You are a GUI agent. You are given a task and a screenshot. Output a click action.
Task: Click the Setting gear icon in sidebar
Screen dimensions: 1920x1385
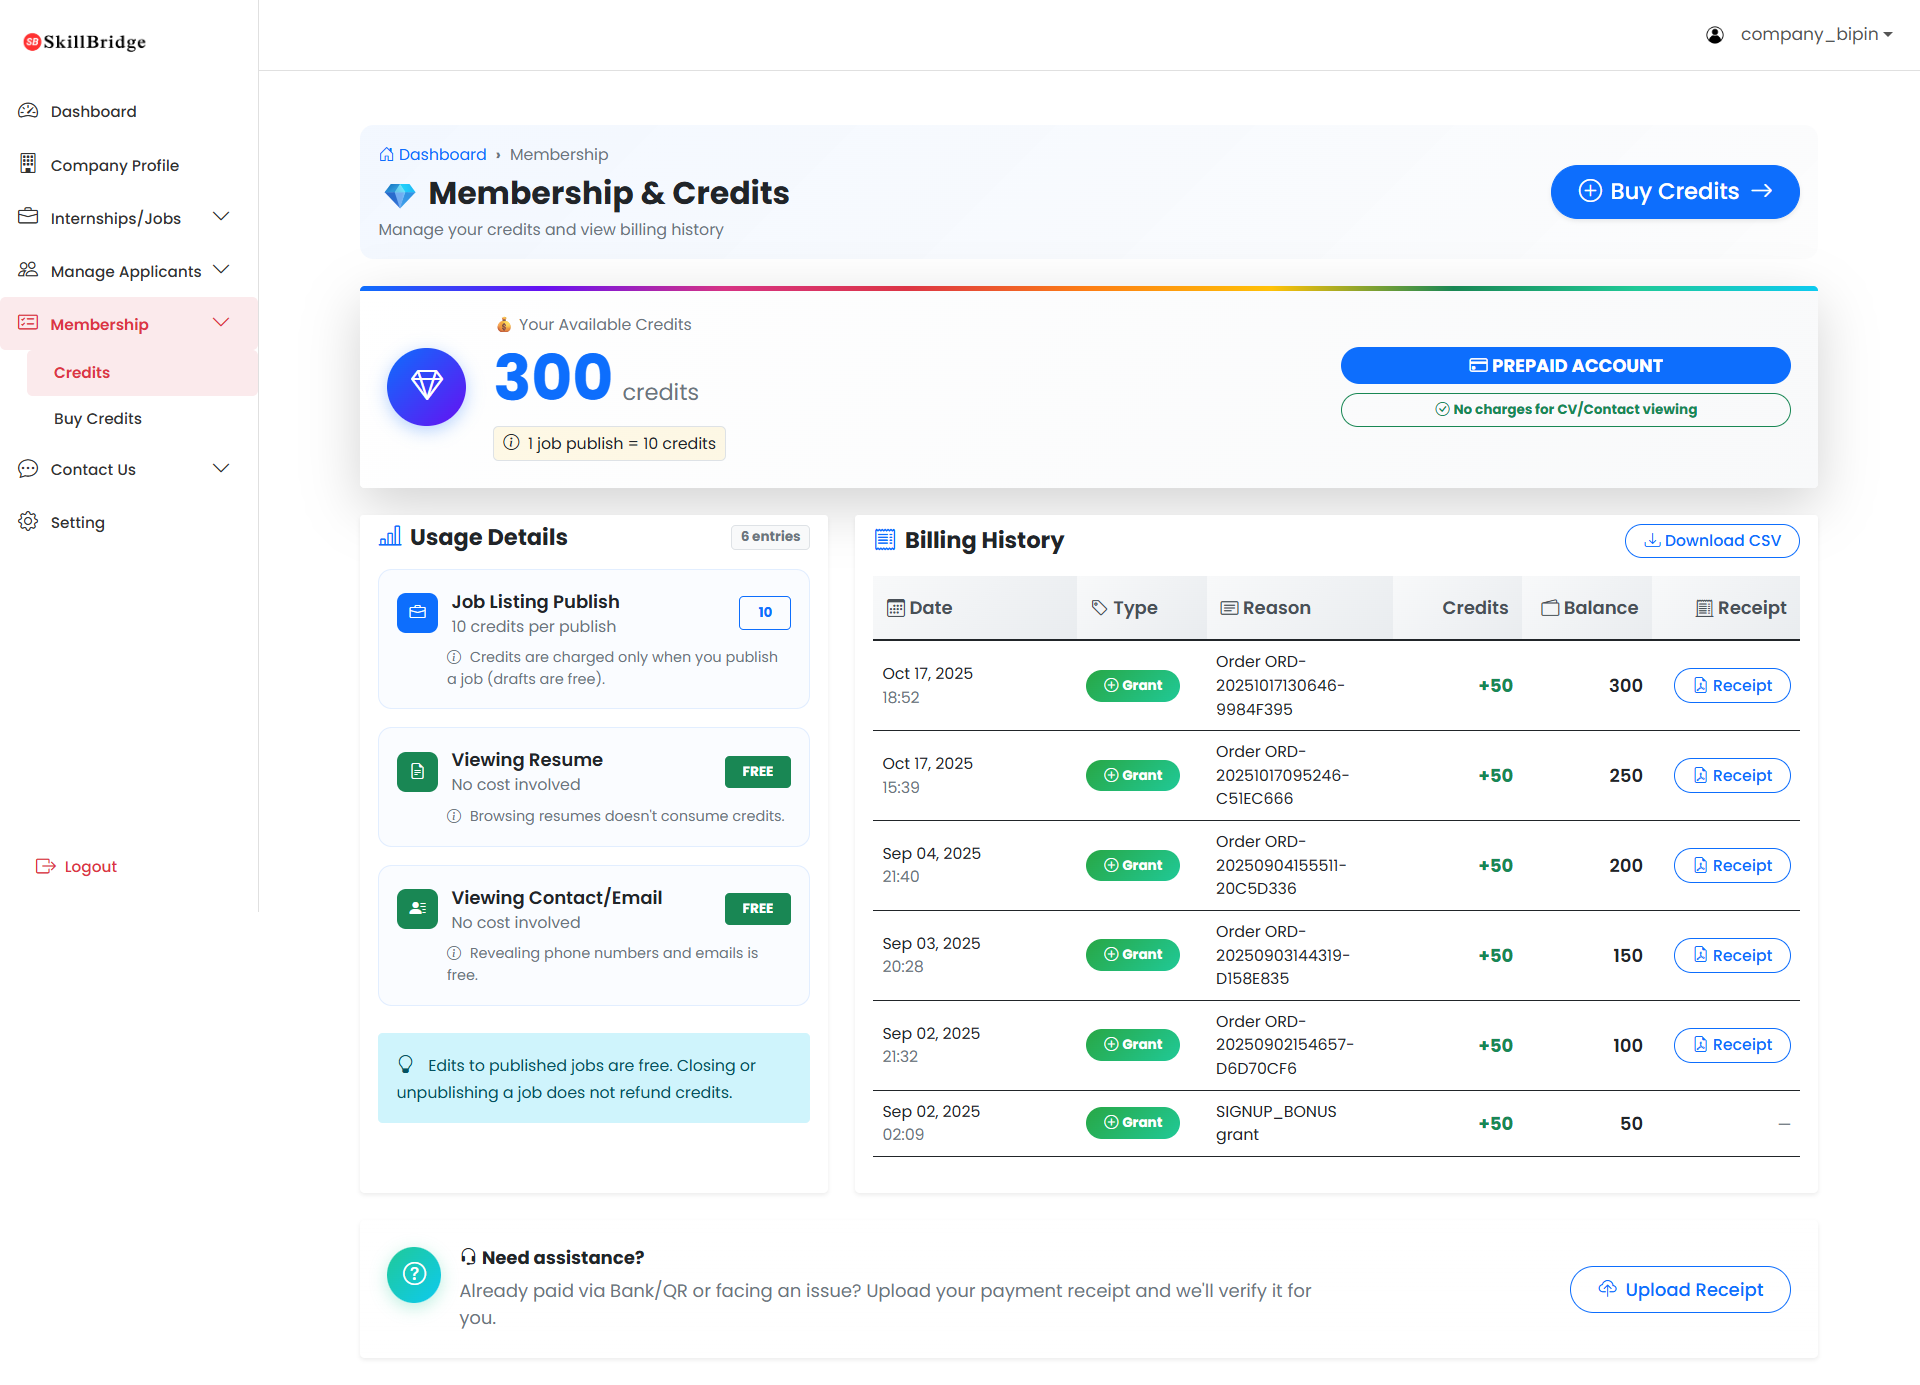[28, 521]
